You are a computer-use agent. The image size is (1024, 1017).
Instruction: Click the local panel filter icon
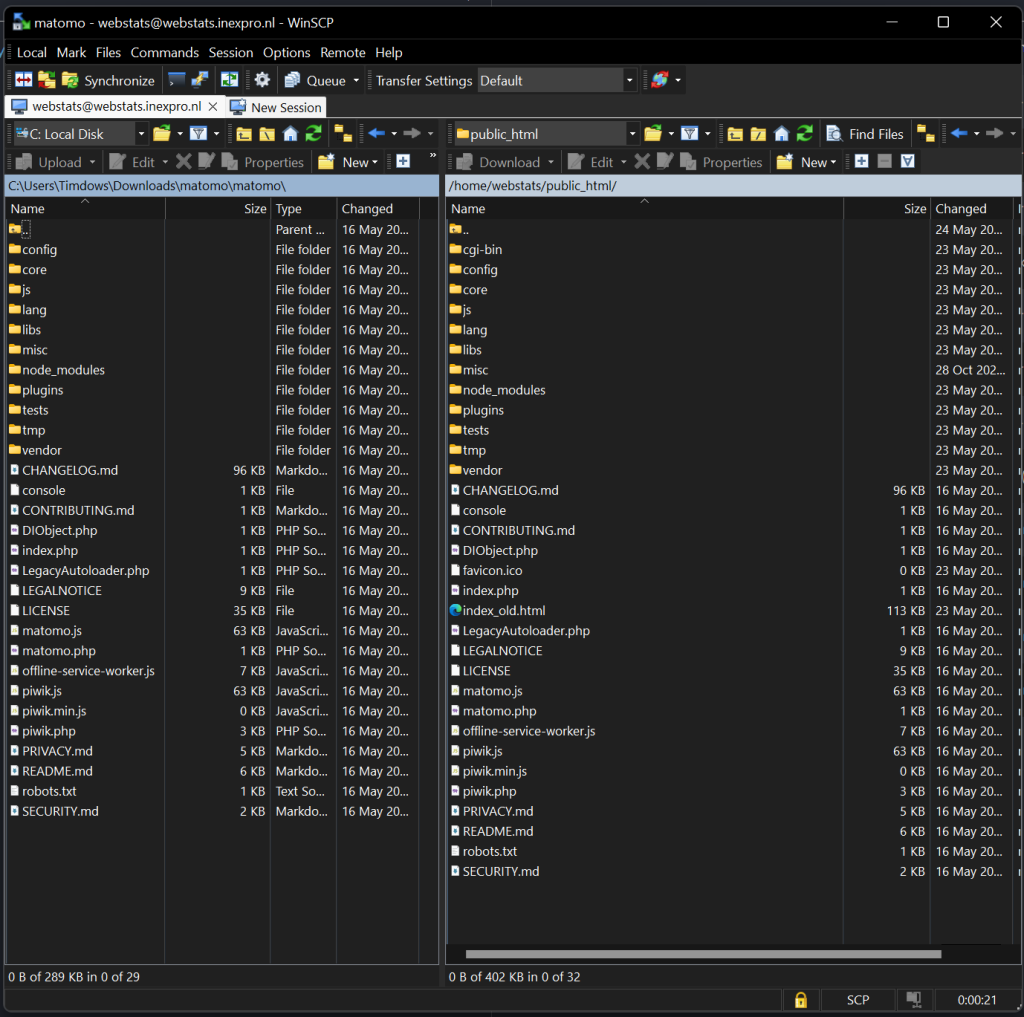pyautogui.click(x=199, y=133)
